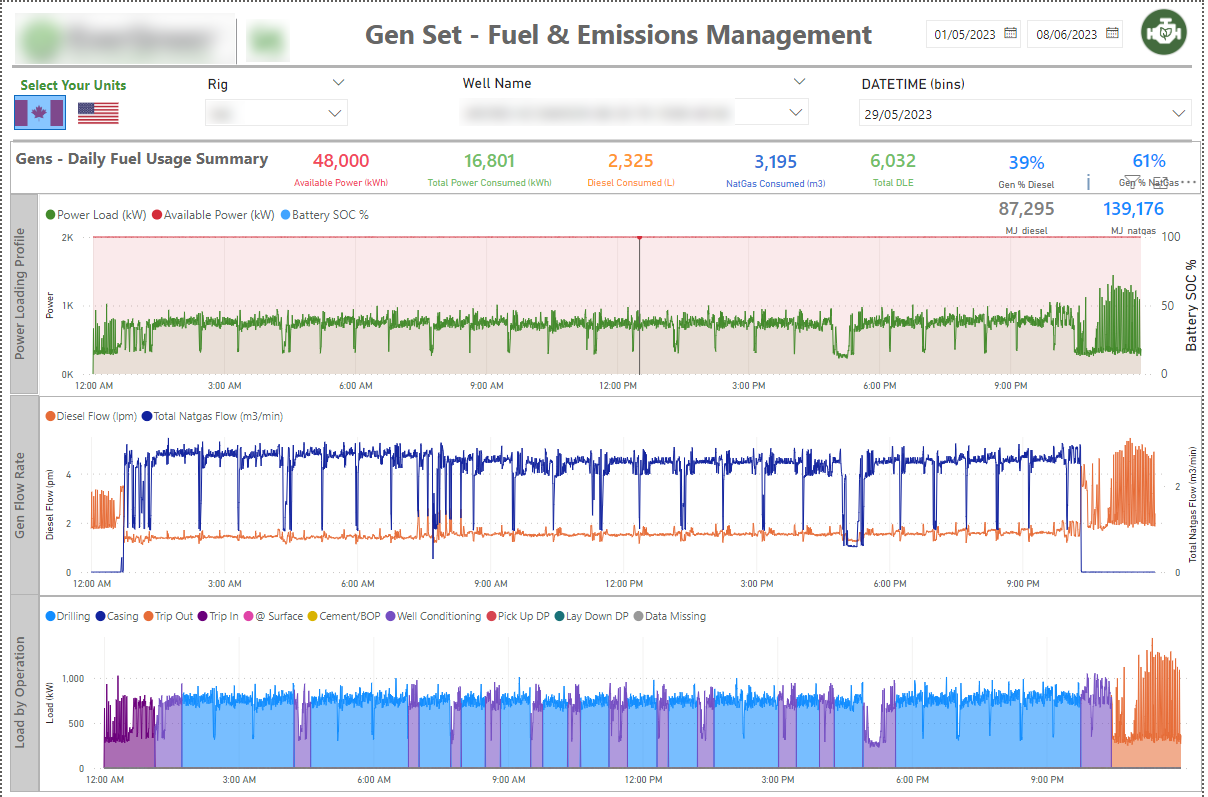
Task: Toggle the Trip In legend item
Action: click(x=218, y=617)
